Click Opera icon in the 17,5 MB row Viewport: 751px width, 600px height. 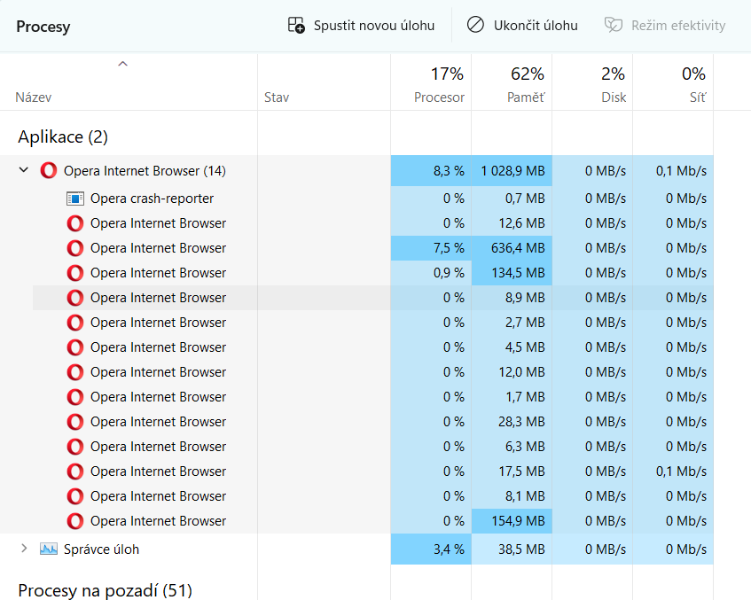(75, 472)
